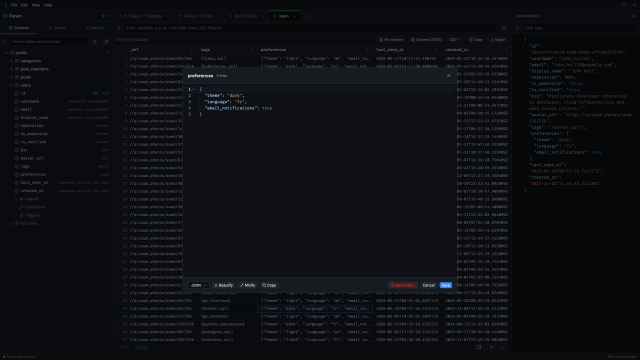Open the CSV export format dropdown
The width and height of the screenshot is (640, 360).
tap(455, 40)
